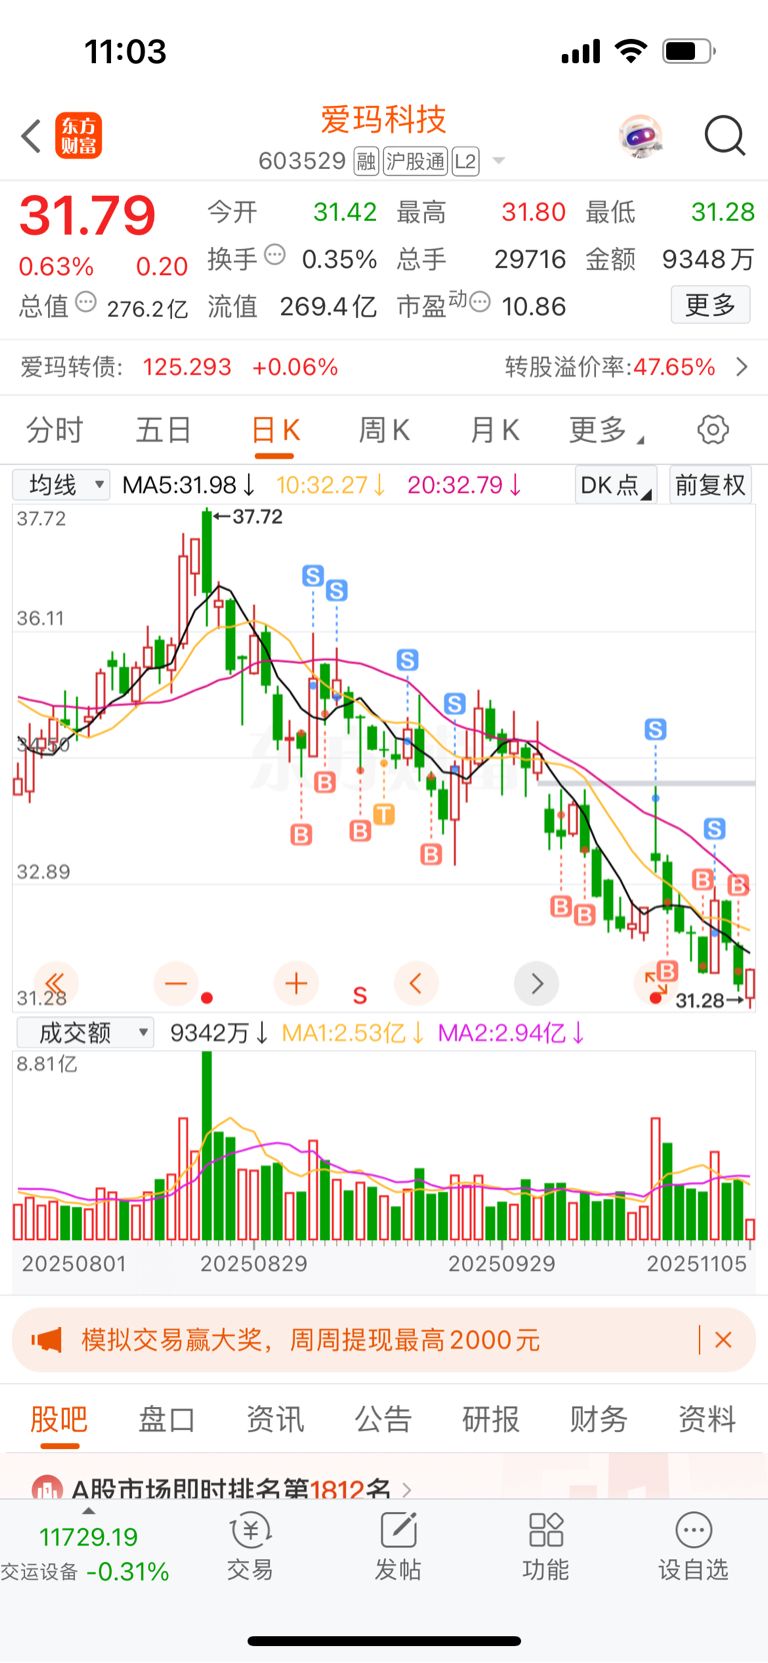The height and width of the screenshot is (1663, 768).
Task: Tap the orange T signal marker
Action: coord(383,814)
